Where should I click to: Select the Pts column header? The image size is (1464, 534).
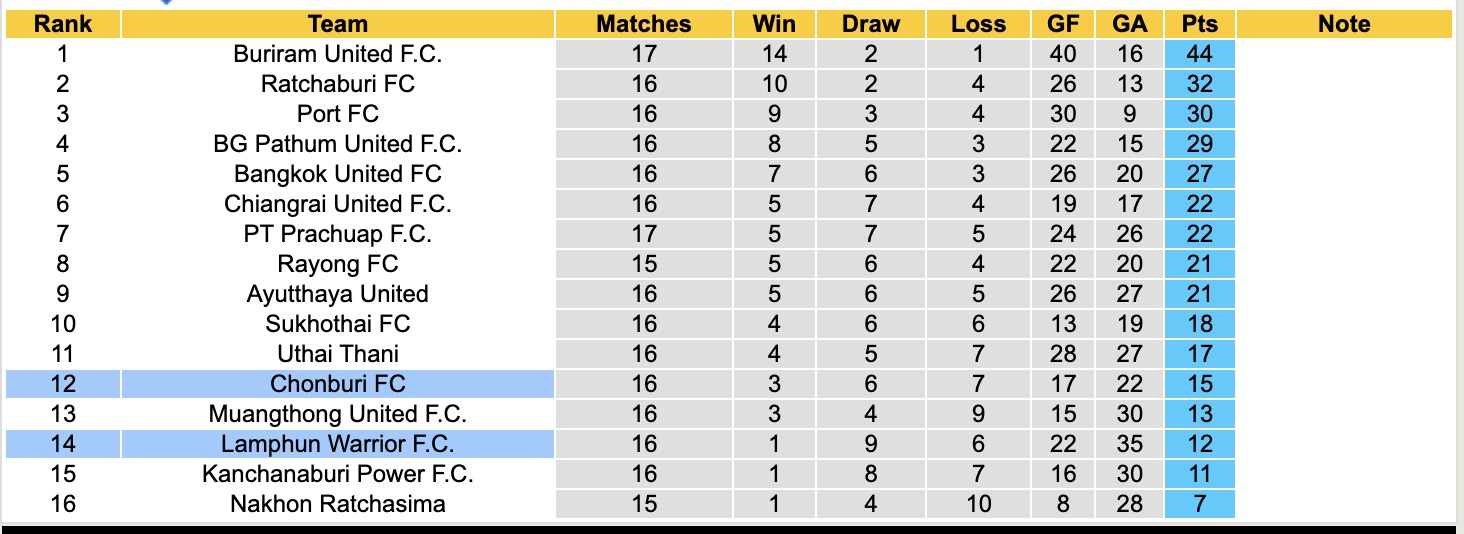[x=1199, y=24]
